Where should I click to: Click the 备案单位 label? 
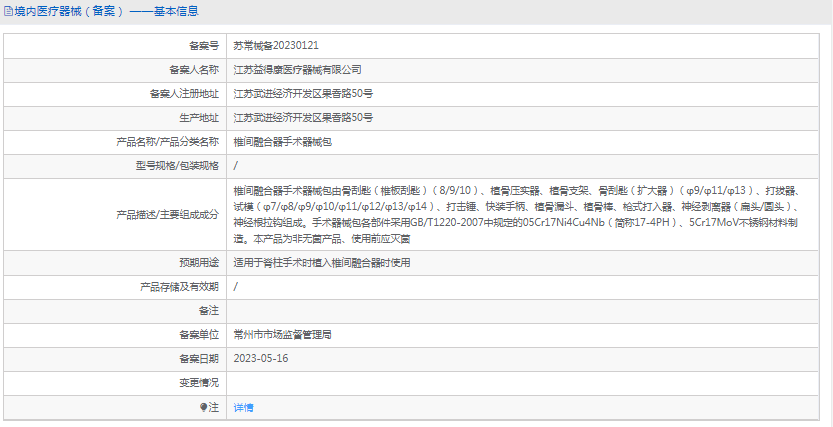199,335
